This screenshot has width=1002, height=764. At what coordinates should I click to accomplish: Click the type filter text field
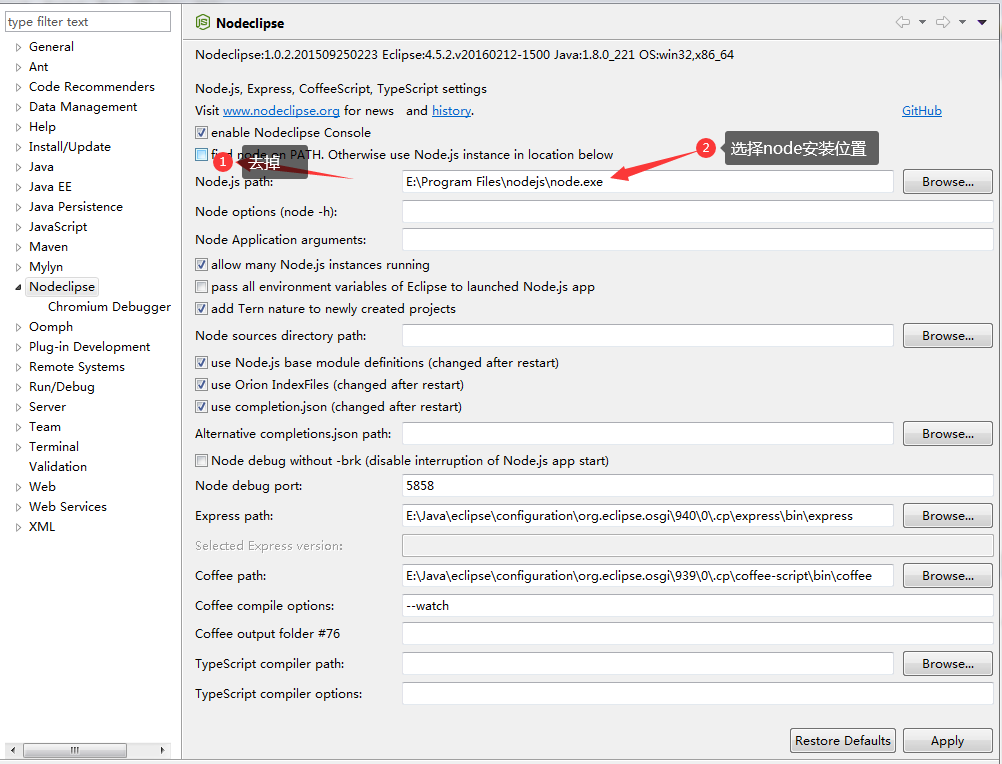pyautogui.click(x=88, y=22)
